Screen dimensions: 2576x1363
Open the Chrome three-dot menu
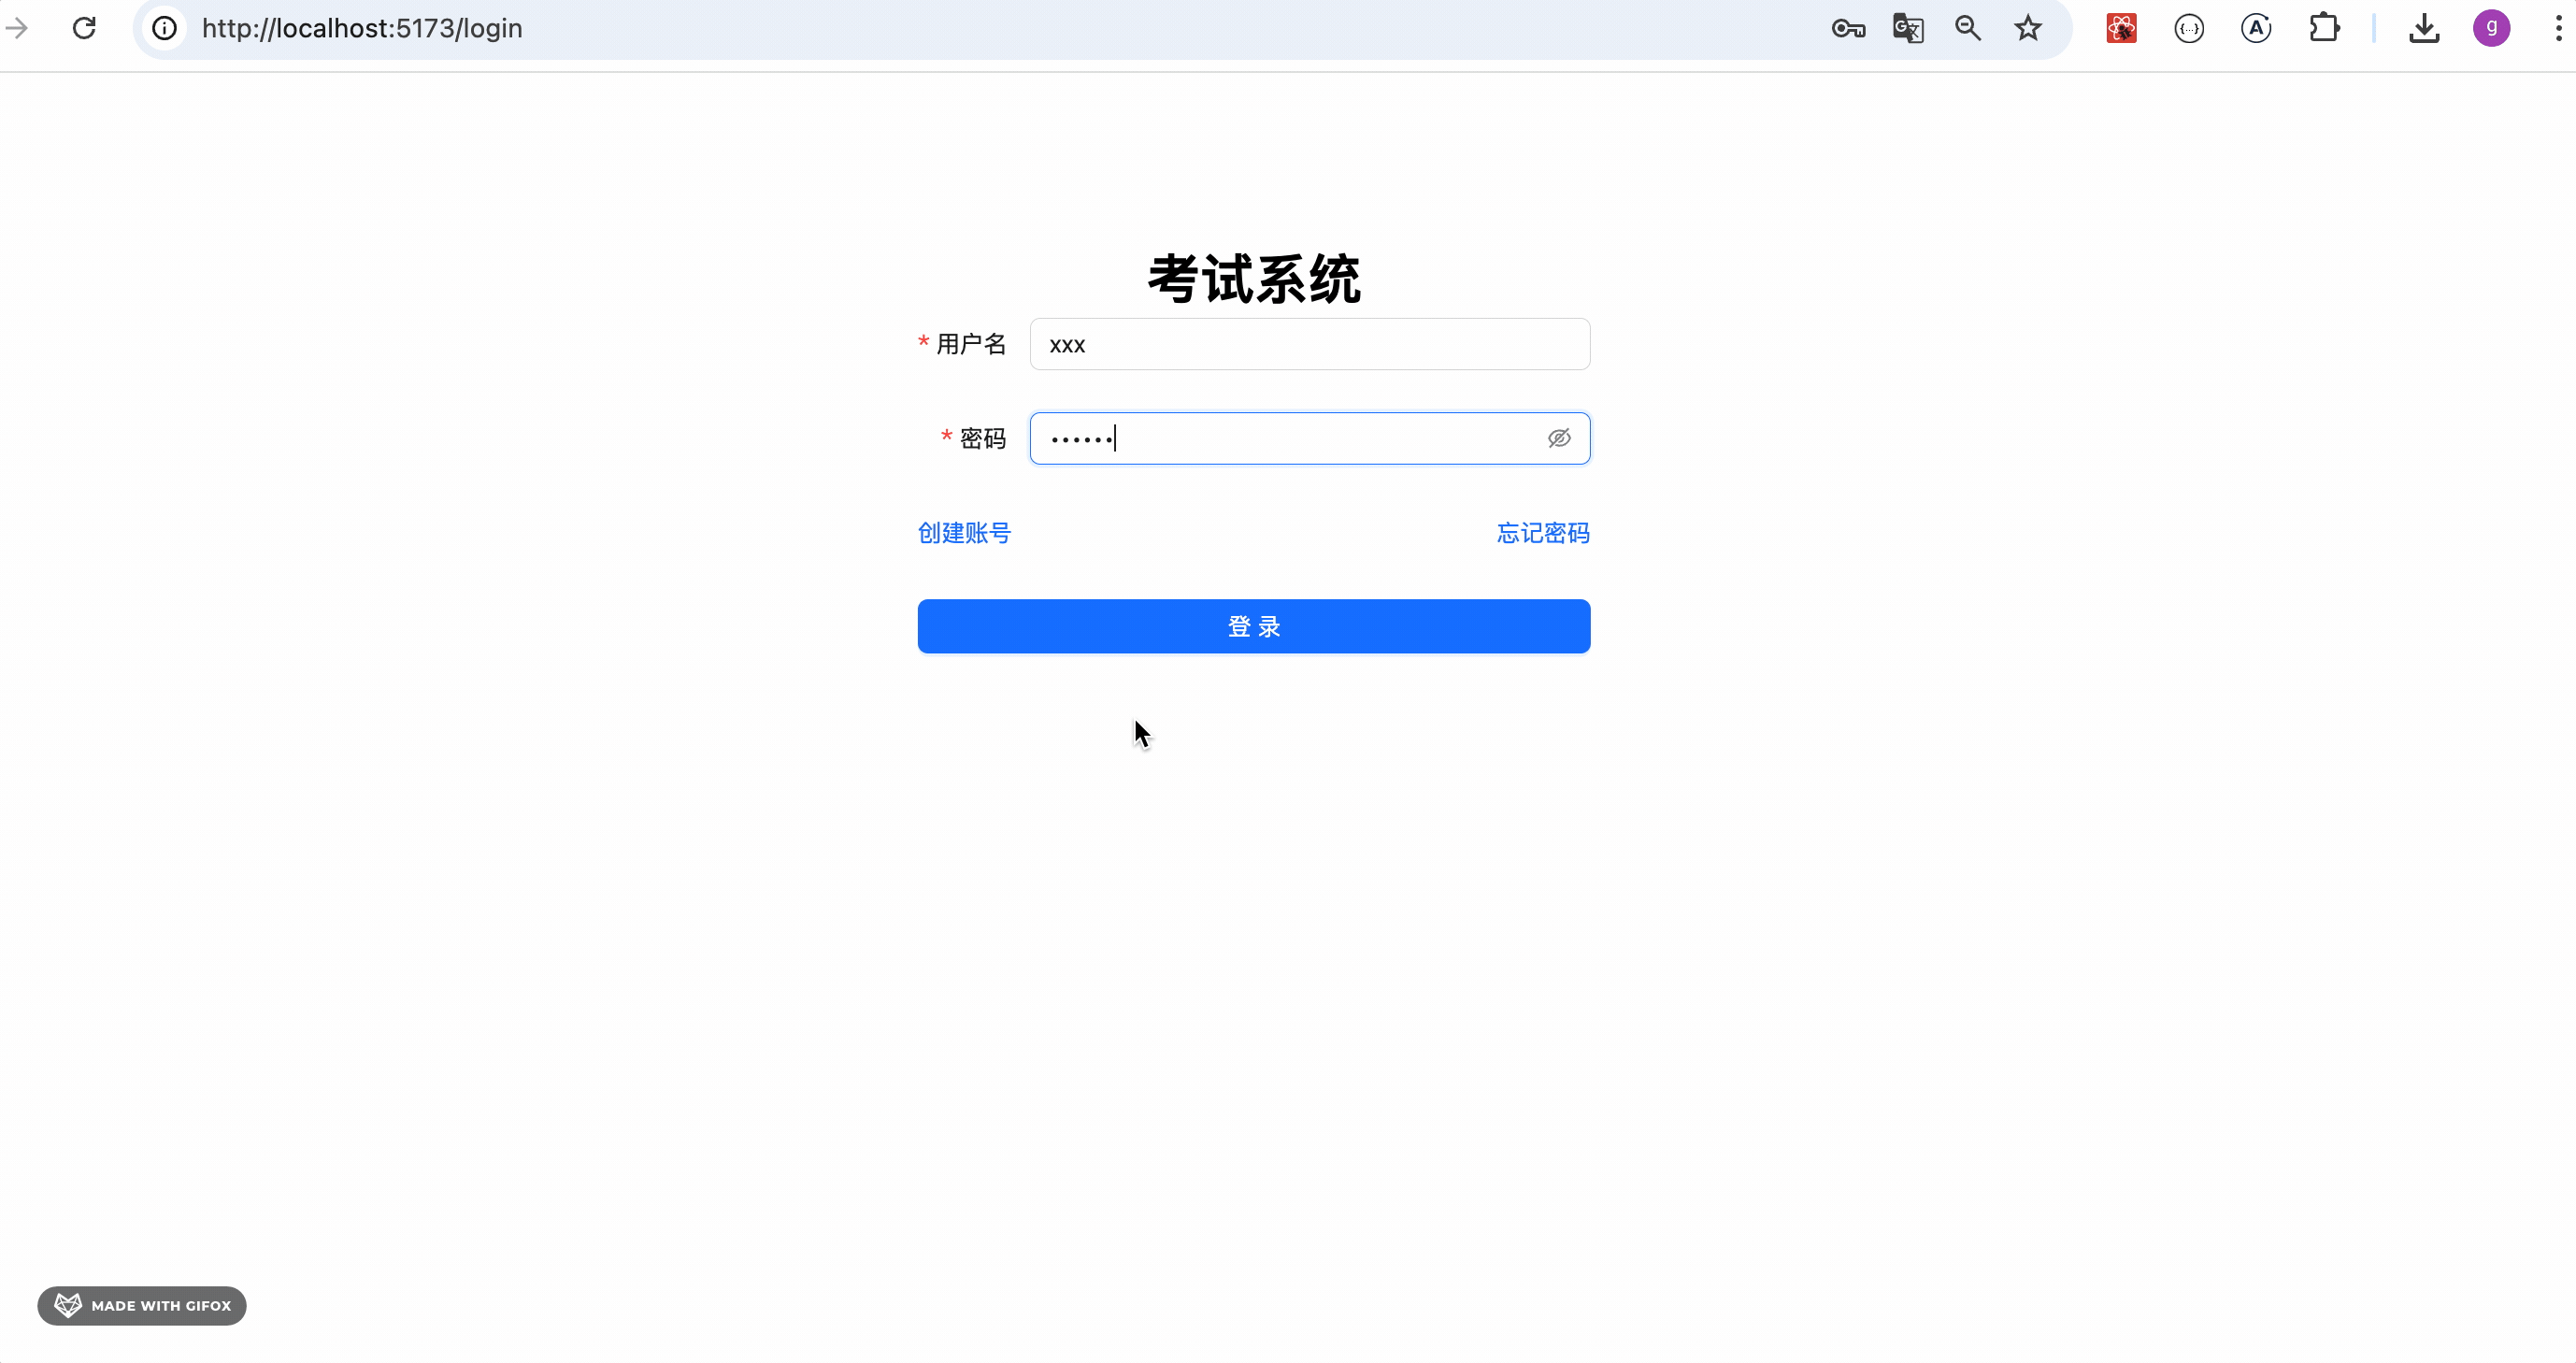coord(2557,28)
